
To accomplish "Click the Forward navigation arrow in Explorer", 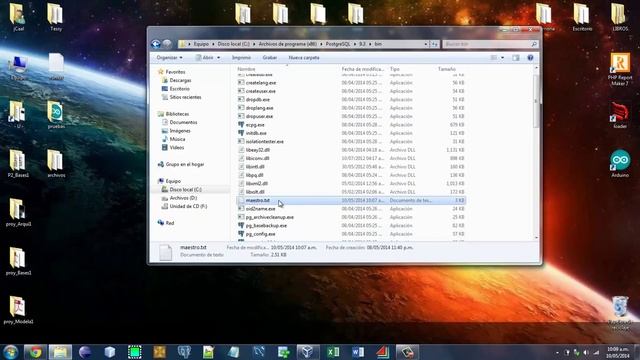I will [167, 44].
